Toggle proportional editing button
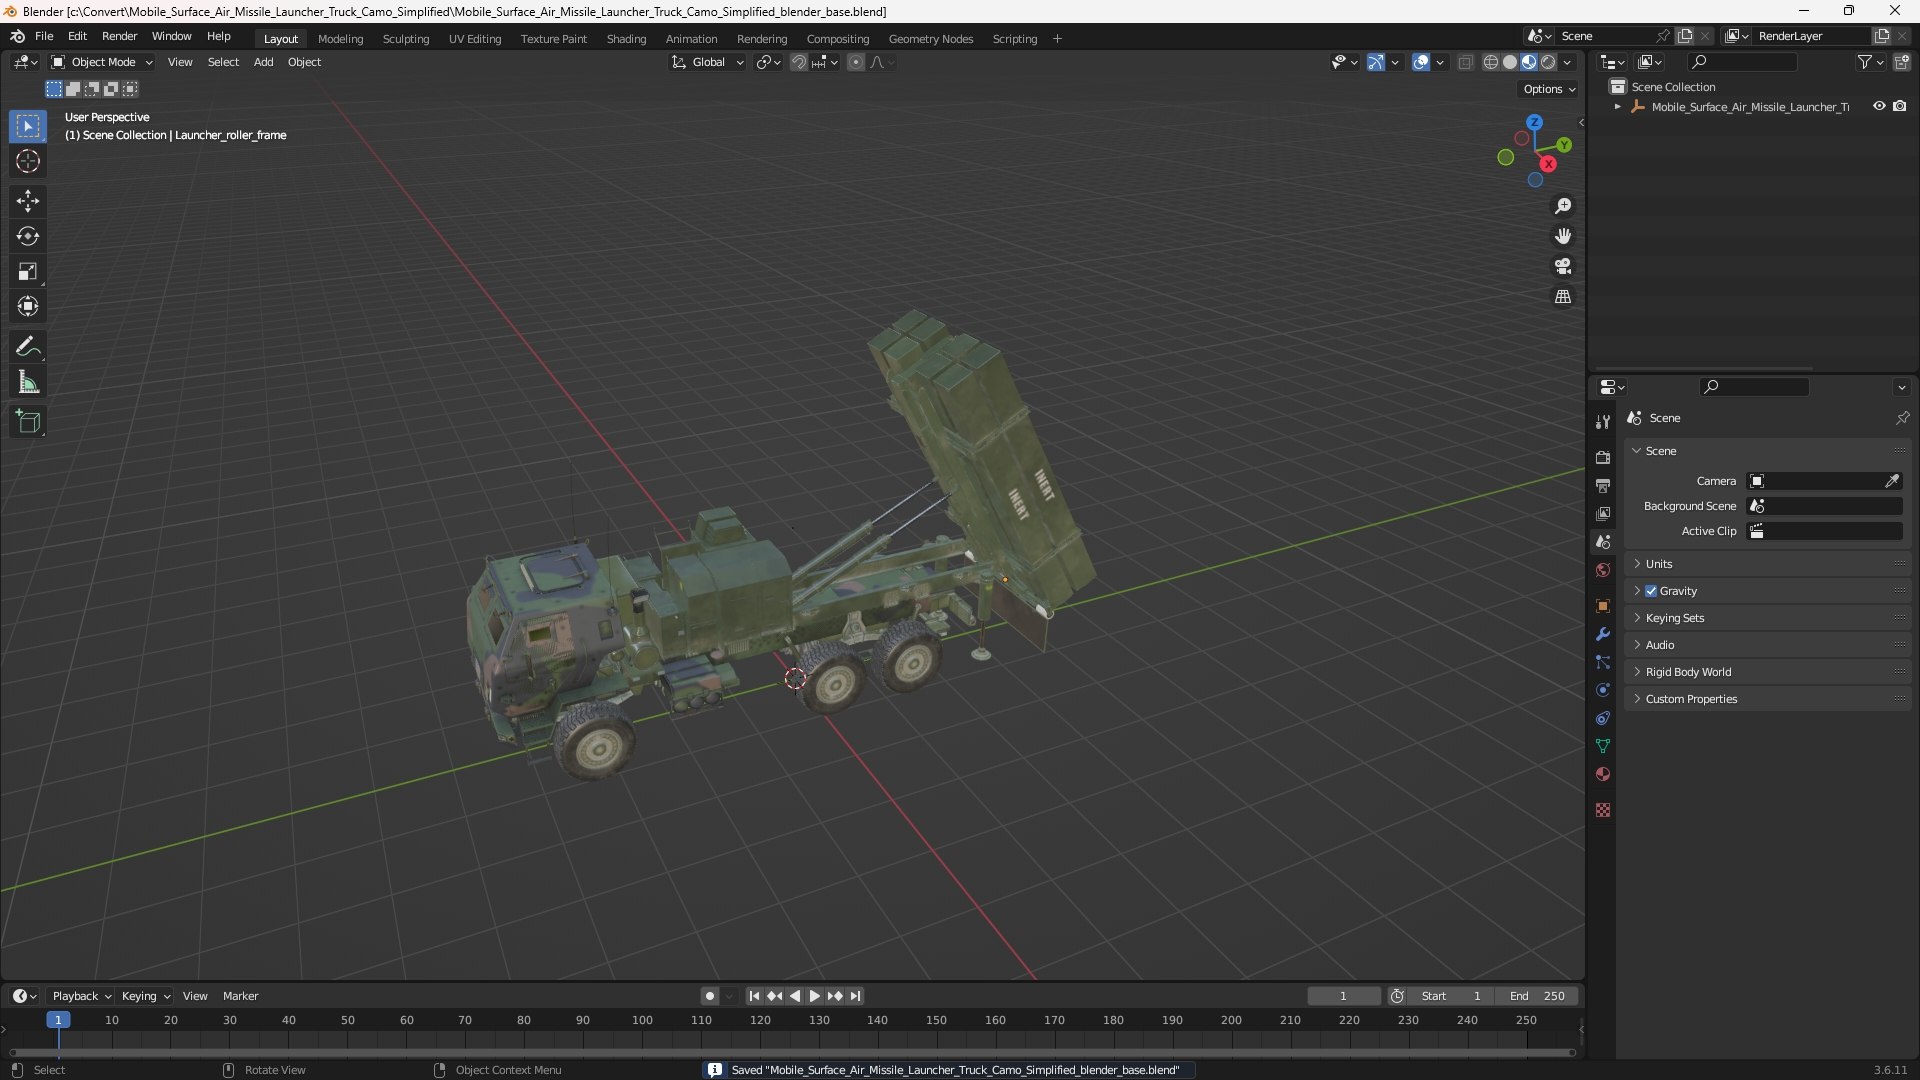The height and width of the screenshot is (1080, 1920). (856, 62)
